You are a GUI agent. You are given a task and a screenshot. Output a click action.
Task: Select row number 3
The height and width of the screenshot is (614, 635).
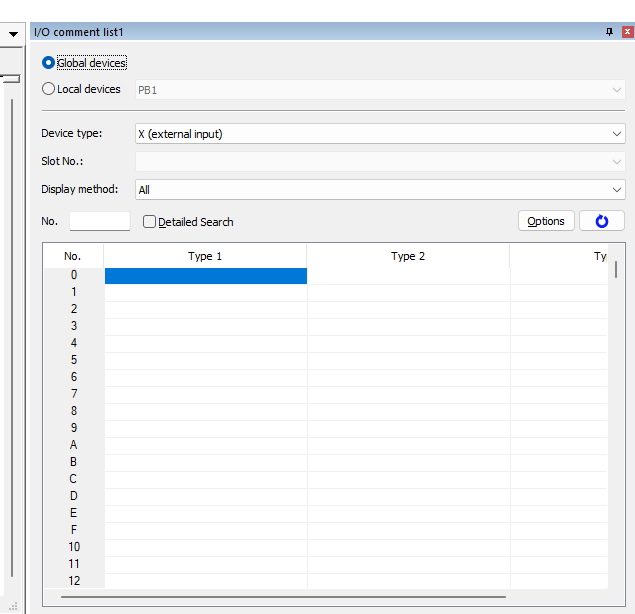[74, 326]
